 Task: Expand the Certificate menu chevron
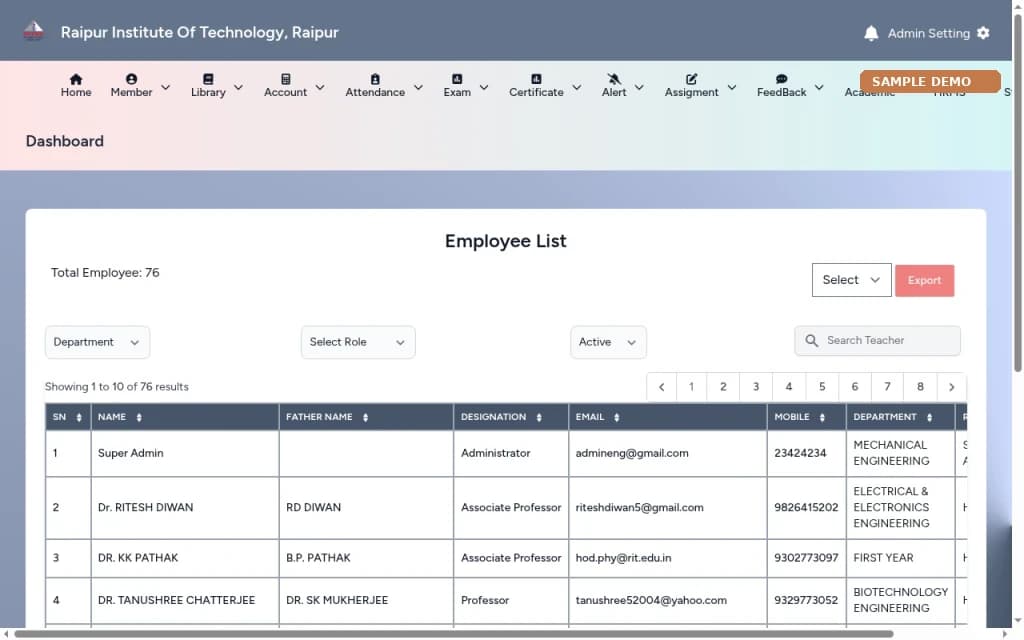577,87
